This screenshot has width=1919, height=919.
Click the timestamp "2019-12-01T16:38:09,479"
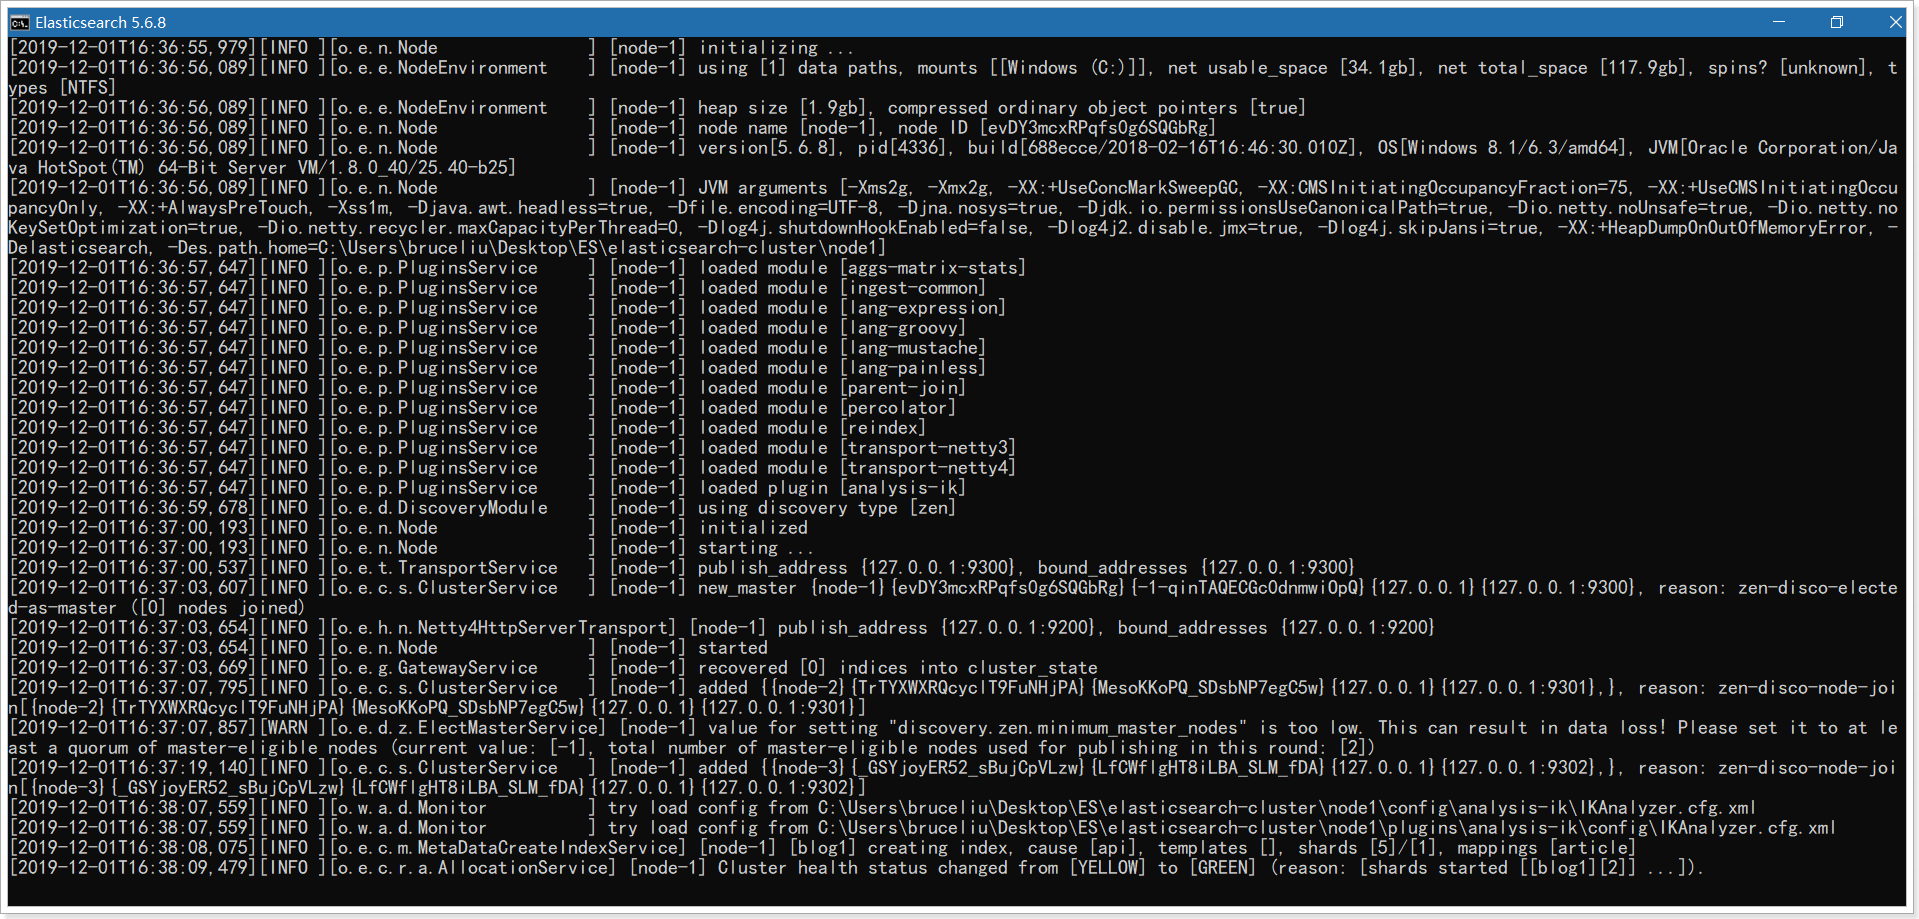133,868
